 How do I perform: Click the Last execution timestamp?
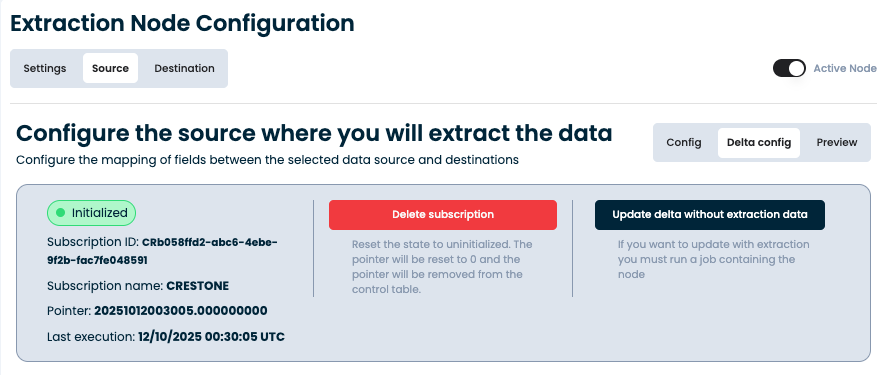[x=211, y=337]
